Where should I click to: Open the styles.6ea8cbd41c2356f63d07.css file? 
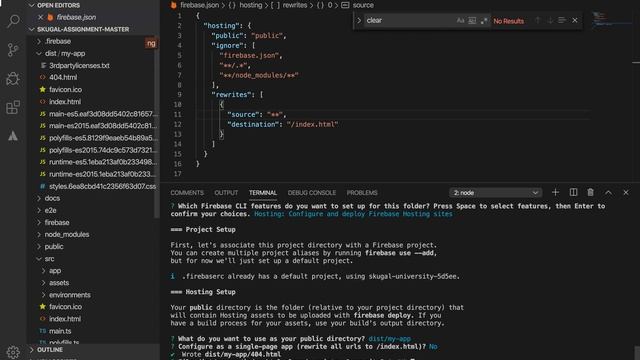[102, 186]
